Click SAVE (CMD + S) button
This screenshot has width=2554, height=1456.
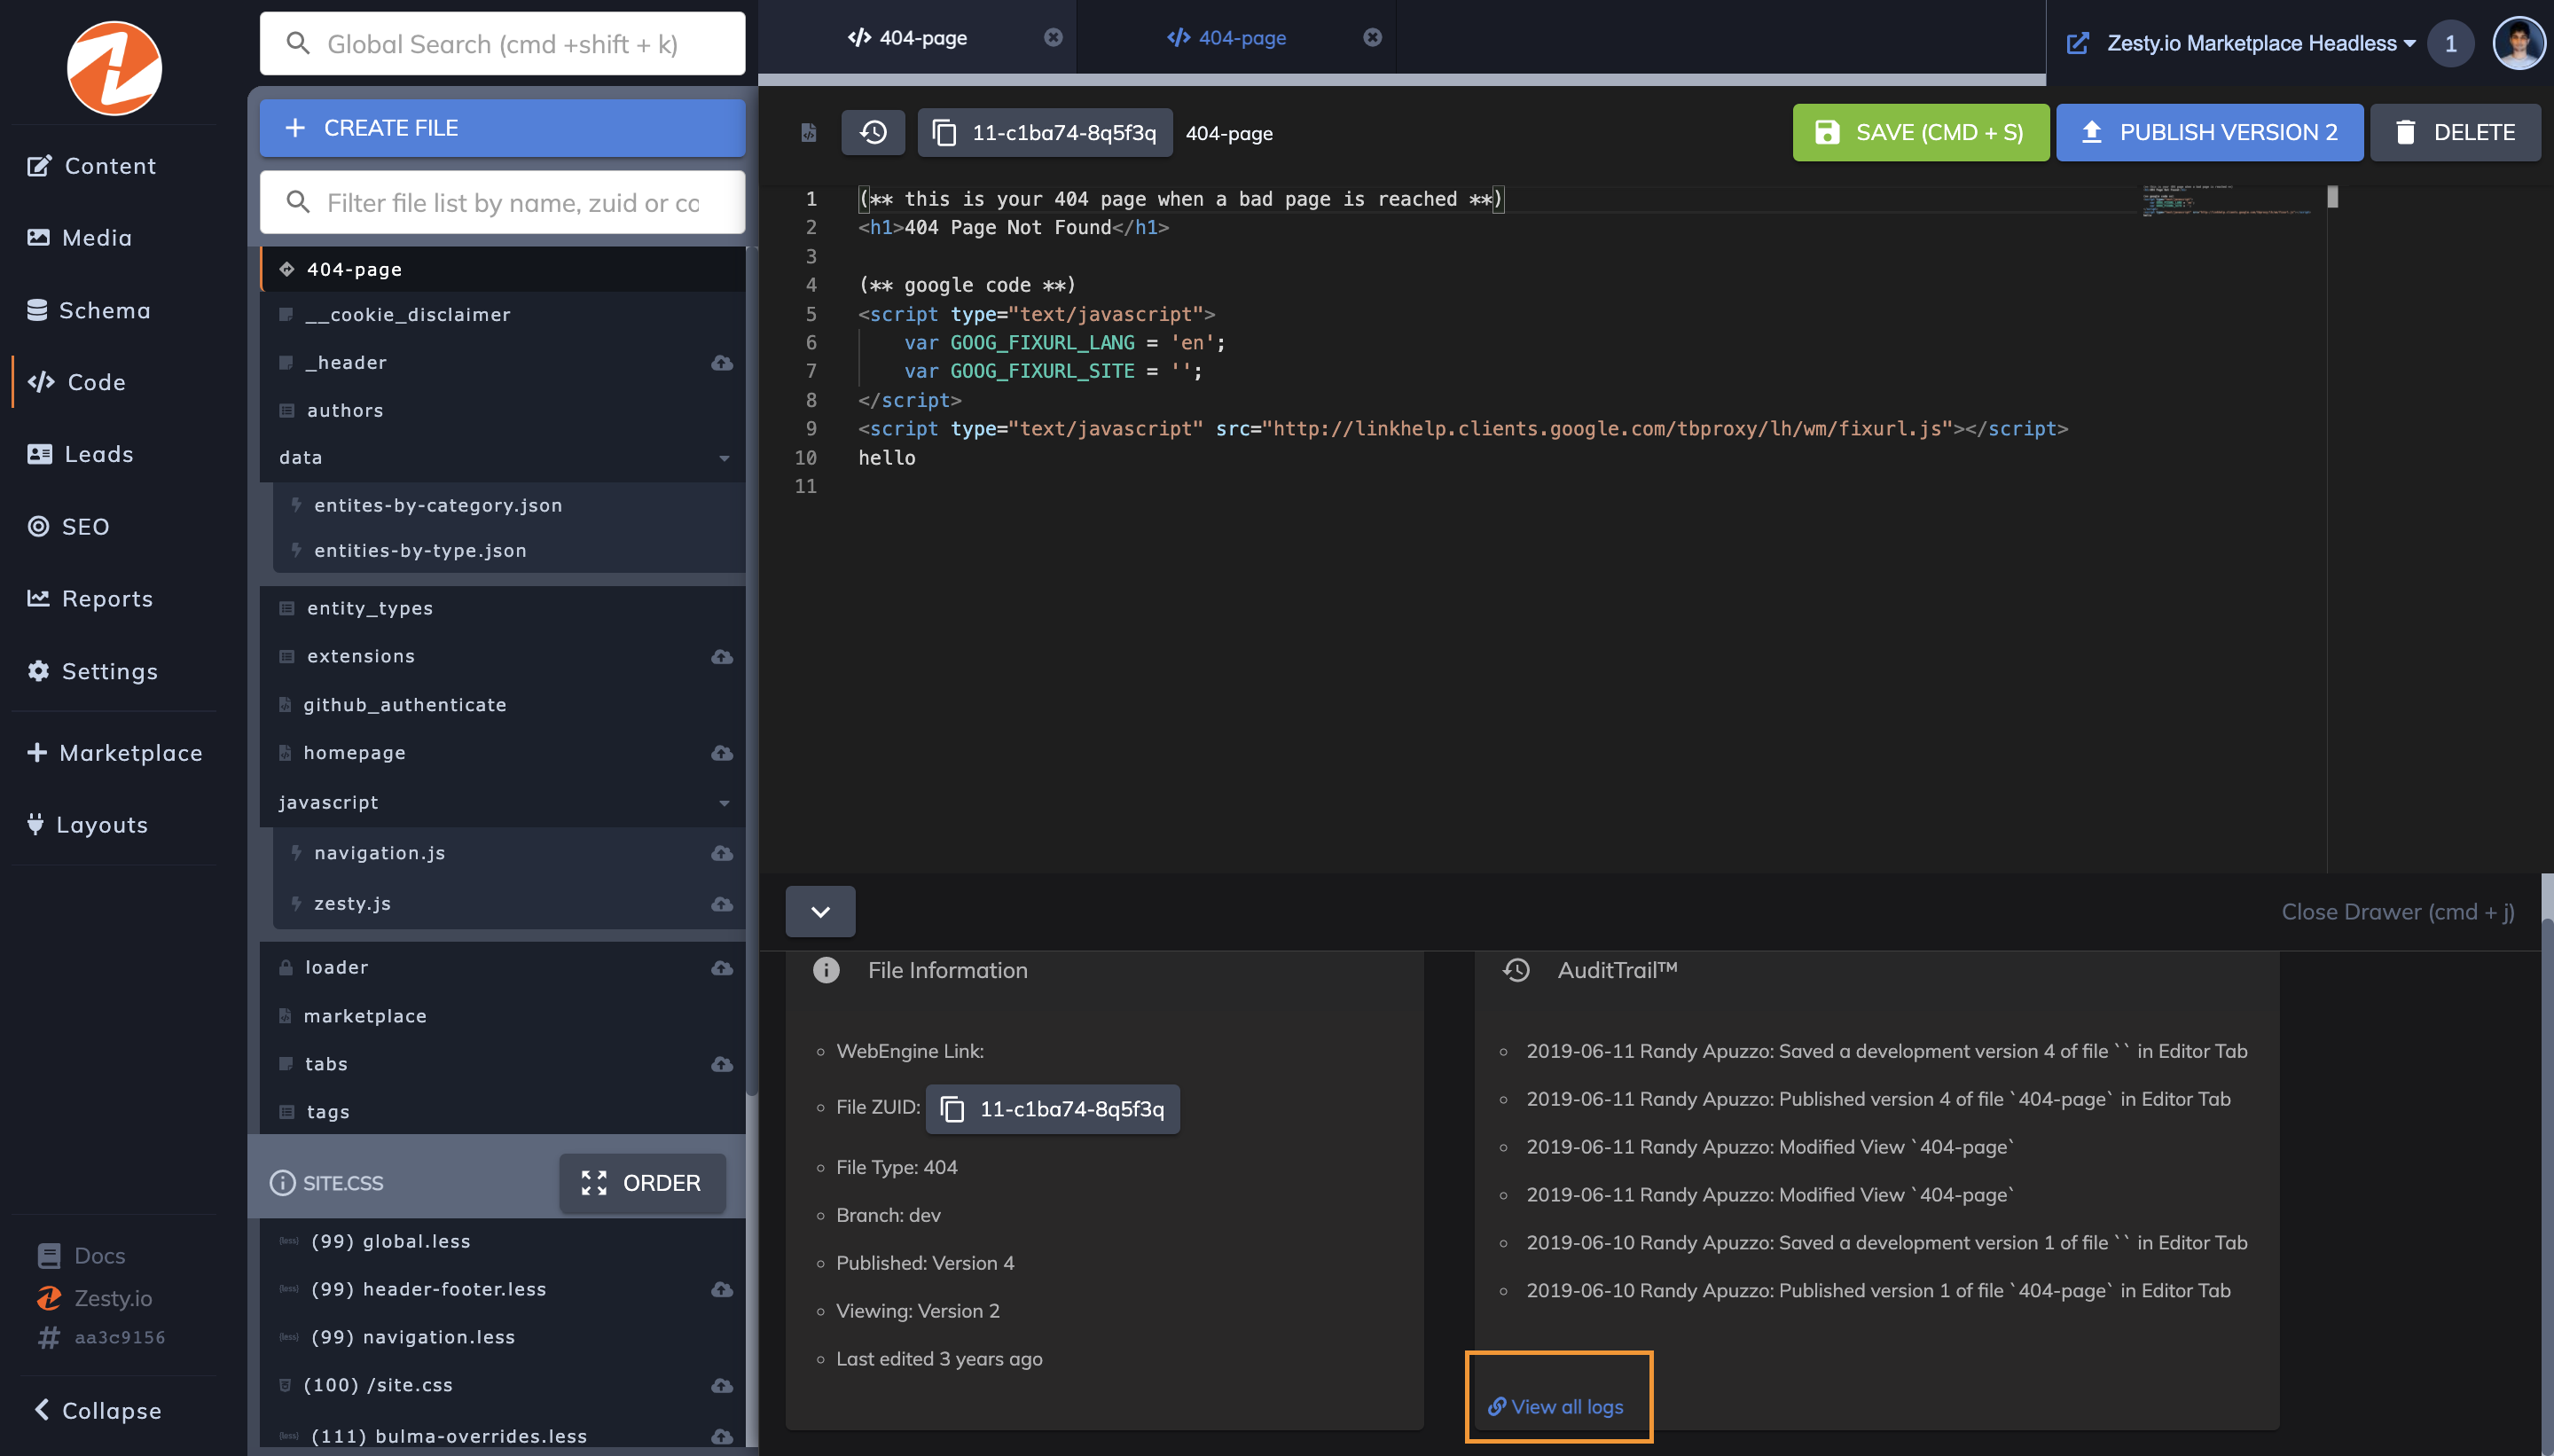[1920, 132]
